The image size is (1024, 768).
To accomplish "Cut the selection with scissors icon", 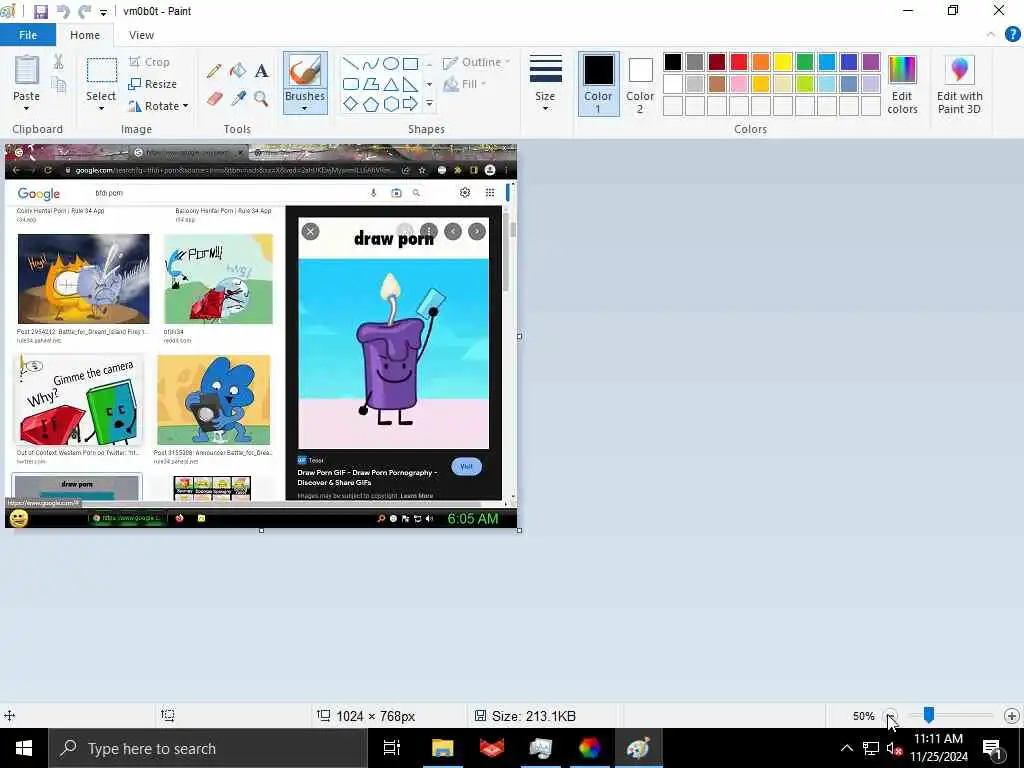I will click(x=59, y=62).
